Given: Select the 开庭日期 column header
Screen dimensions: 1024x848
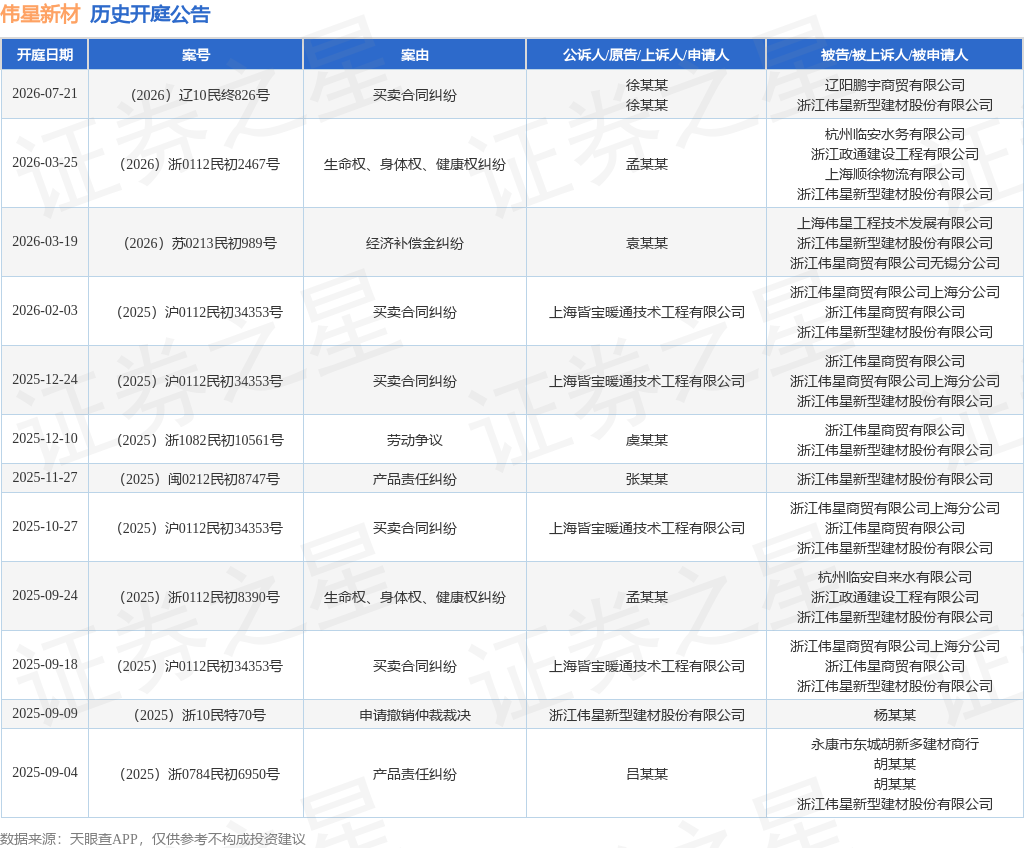Looking at the screenshot, I should (44, 55).
